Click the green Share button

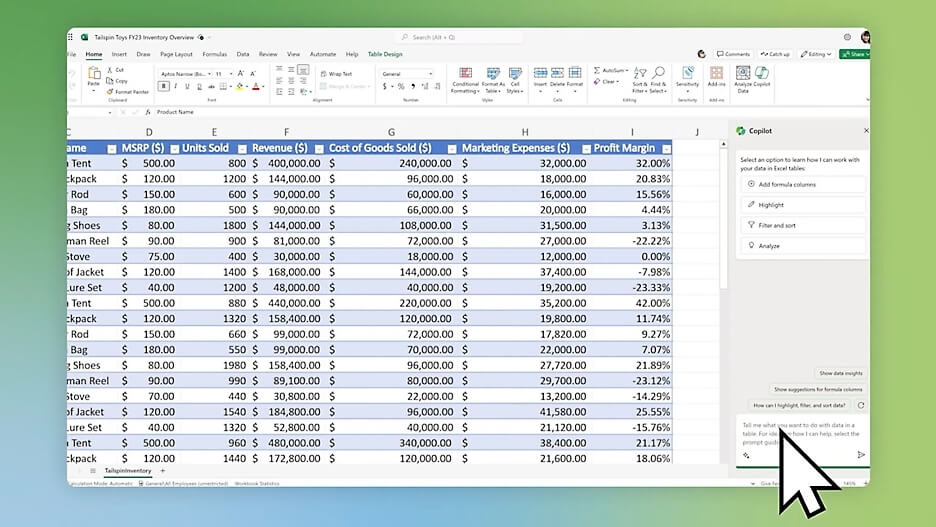pyautogui.click(x=854, y=54)
